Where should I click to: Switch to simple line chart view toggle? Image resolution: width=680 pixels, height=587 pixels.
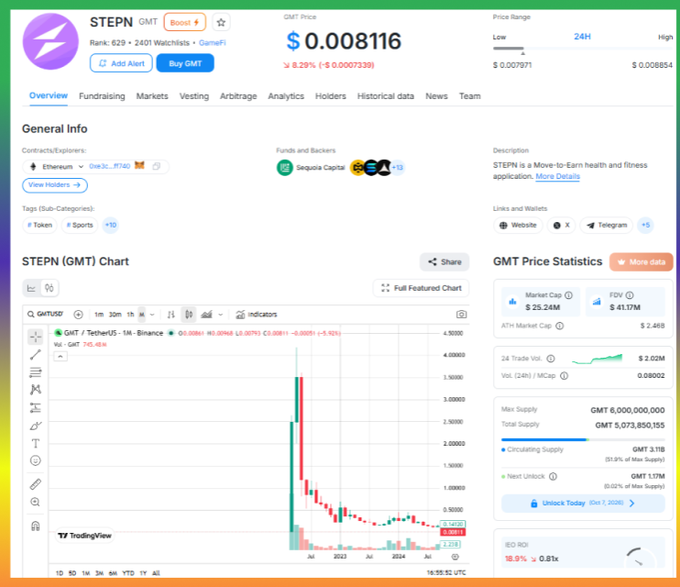(x=31, y=288)
